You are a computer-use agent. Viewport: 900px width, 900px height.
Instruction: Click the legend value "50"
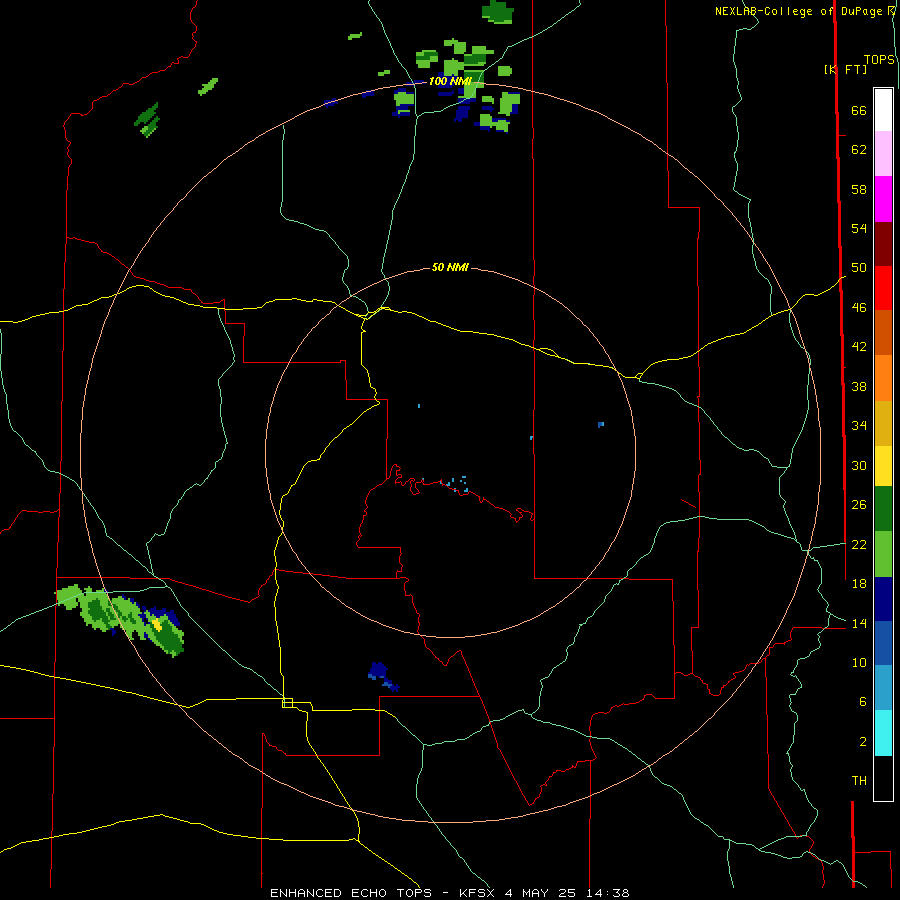(859, 267)
